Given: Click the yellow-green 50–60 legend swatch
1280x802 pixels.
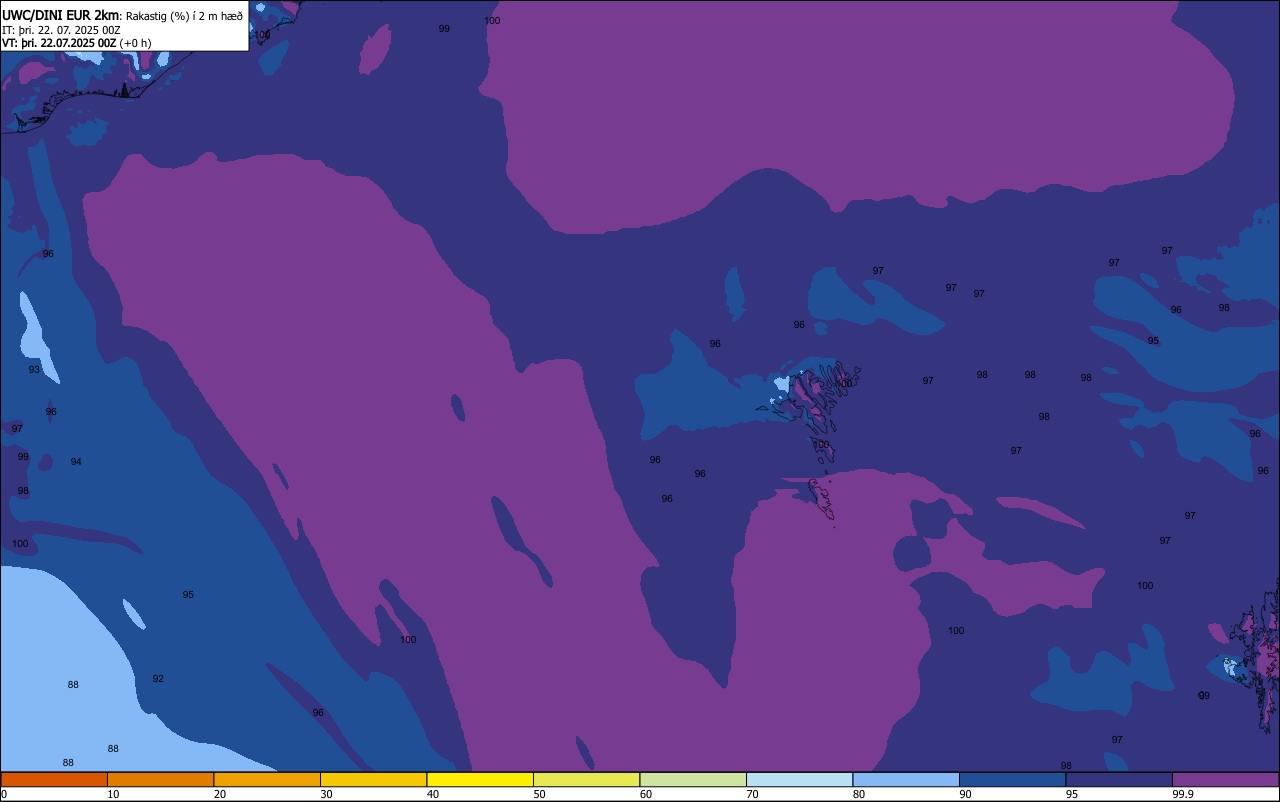Looking at the screenshot, I should click(x=586, y=779).
